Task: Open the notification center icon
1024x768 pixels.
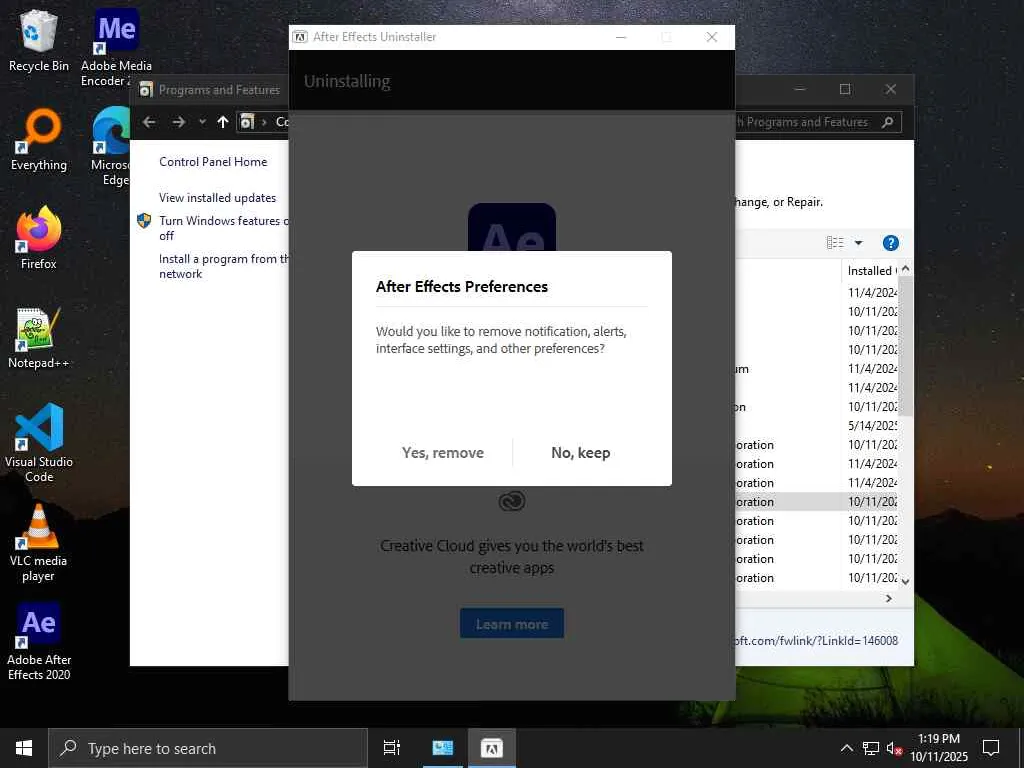Action: pos(991,748)
